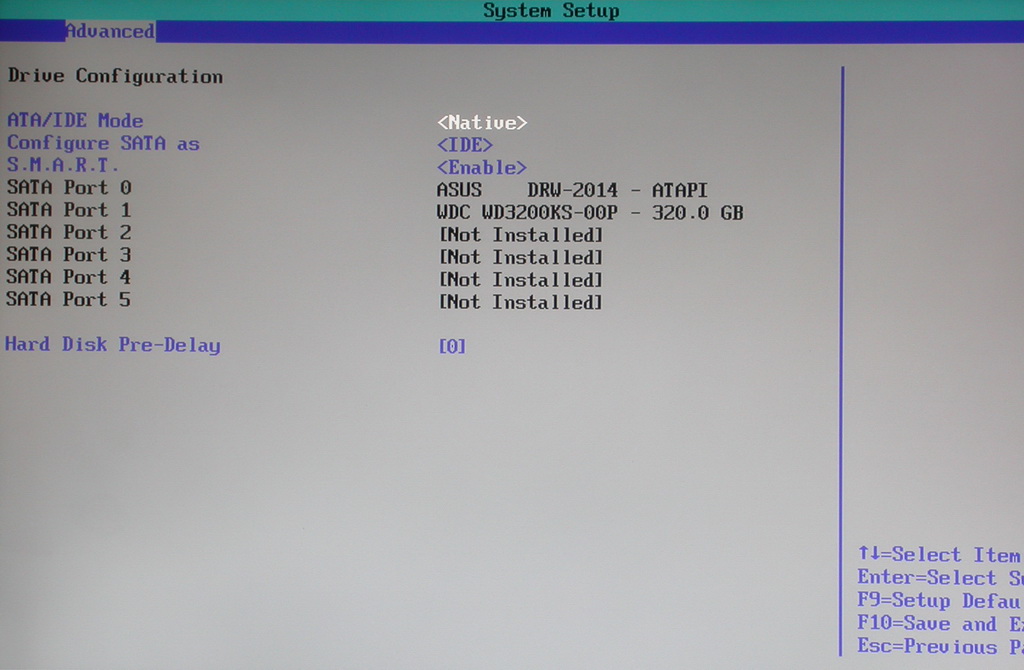Select the SATA Port 0 row label
Viewport: 1024px width, 670px height.
[x=69, y=187]
